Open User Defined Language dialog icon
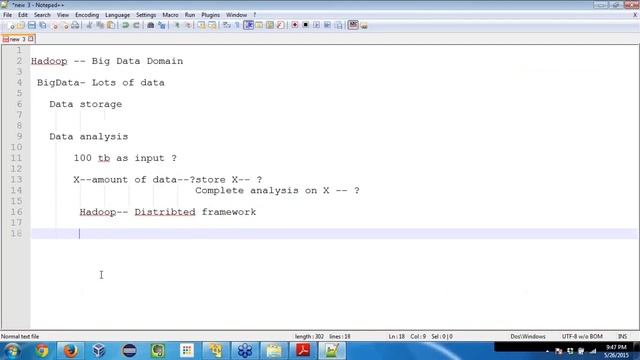The image size is (640, 360). pyautogui.click(x=259, y=25)
